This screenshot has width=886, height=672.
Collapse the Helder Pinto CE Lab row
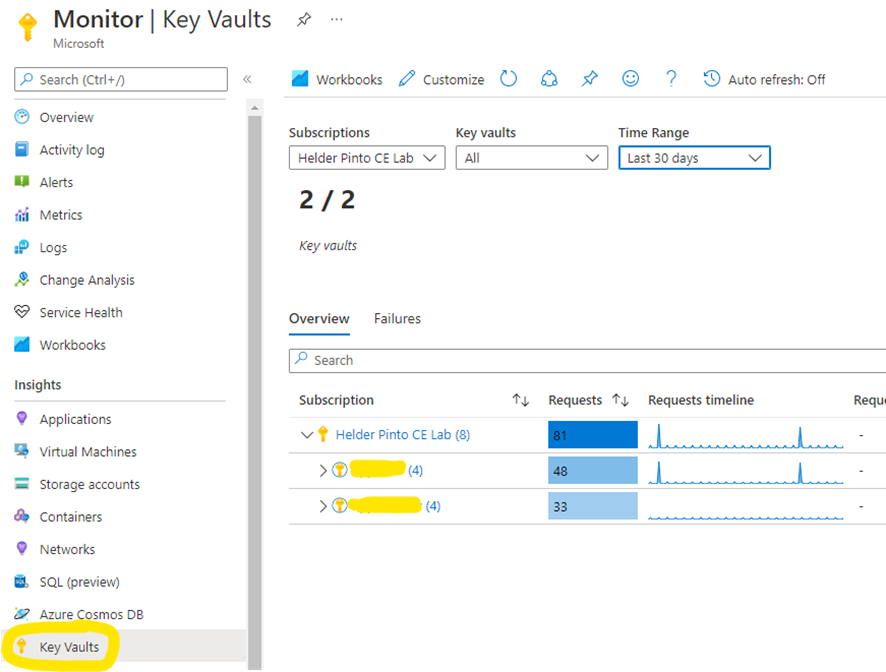[307, 435]
